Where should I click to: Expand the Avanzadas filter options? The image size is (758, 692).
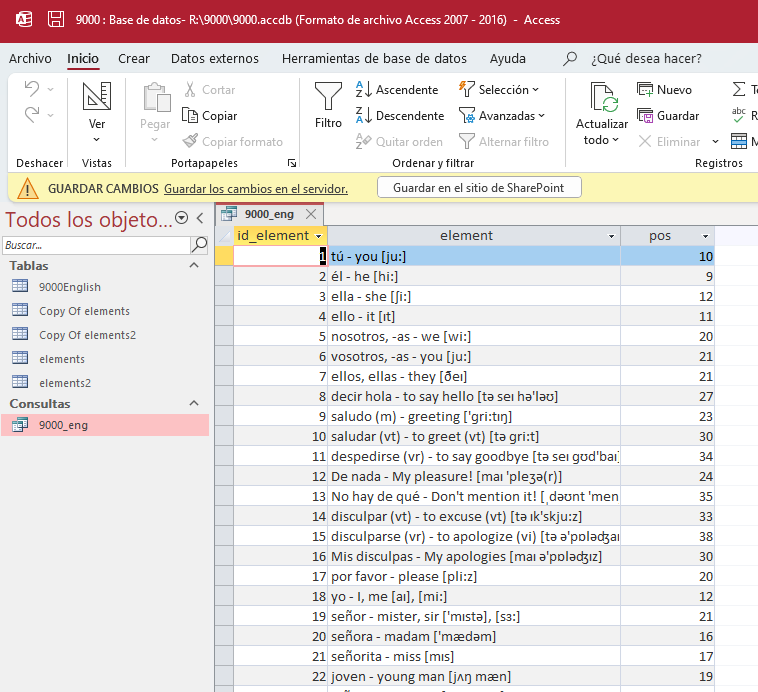[x=501, y=116]
